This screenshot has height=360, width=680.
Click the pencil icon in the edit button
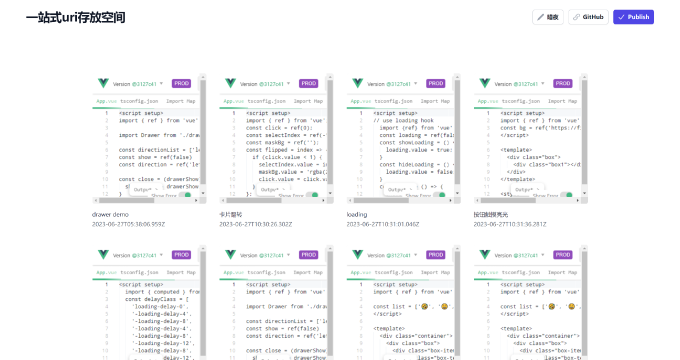coord(540,17)
